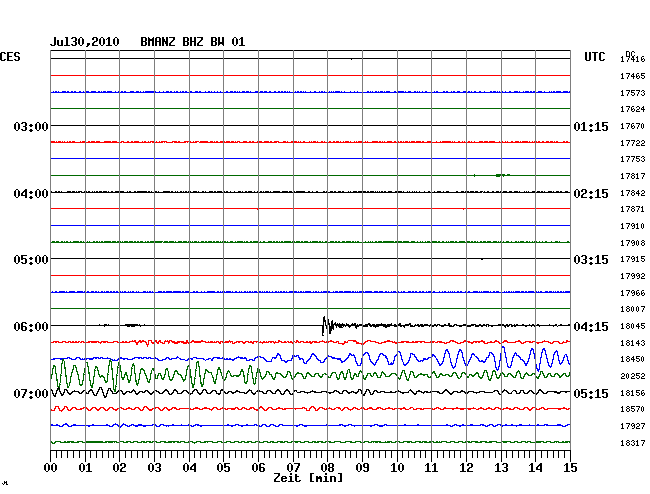
Task: Click the station label "BMANZ BHZ BW 01"
Action: (x=193, y=42)
